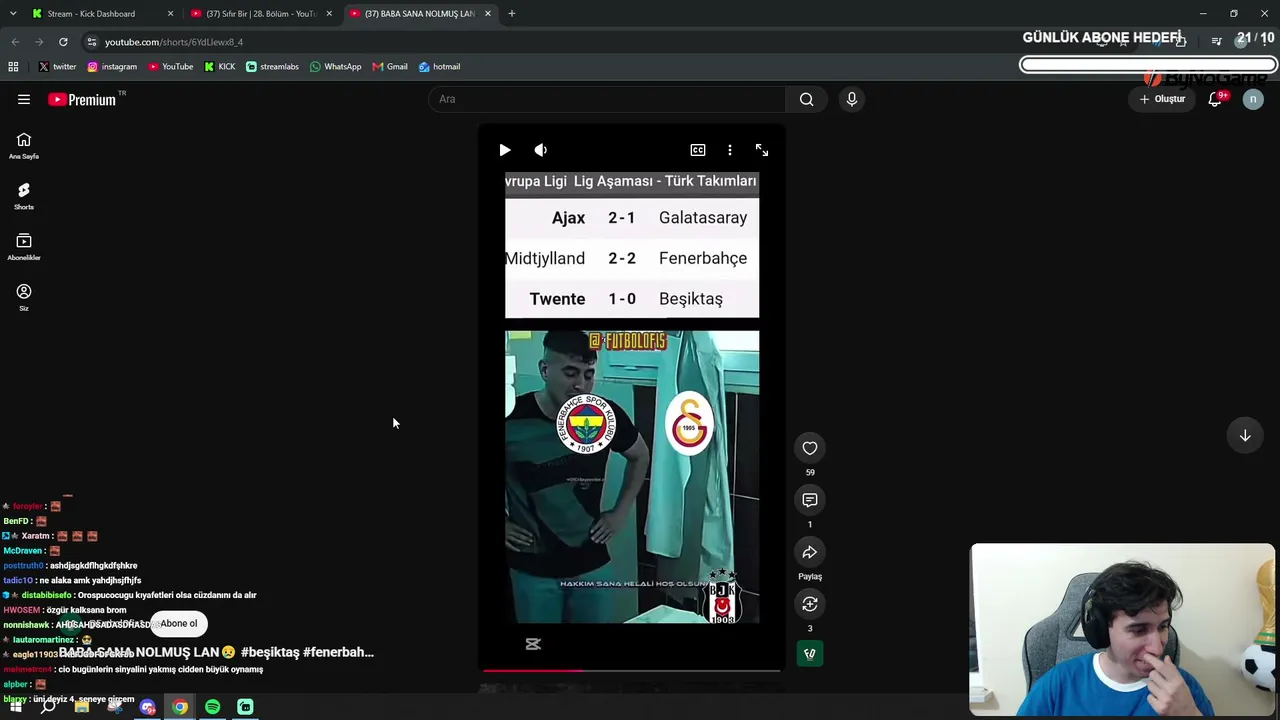
Task: Go back to the previous page
Action: 15,42
